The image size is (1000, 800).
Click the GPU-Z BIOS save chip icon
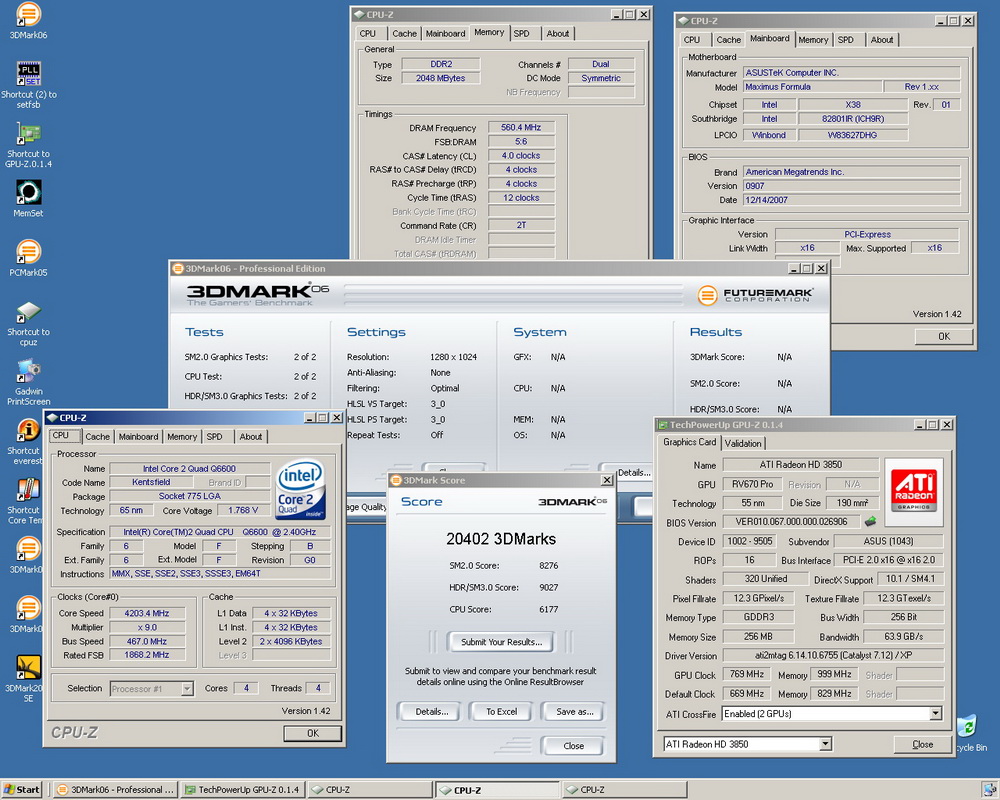tap(870, 522)
